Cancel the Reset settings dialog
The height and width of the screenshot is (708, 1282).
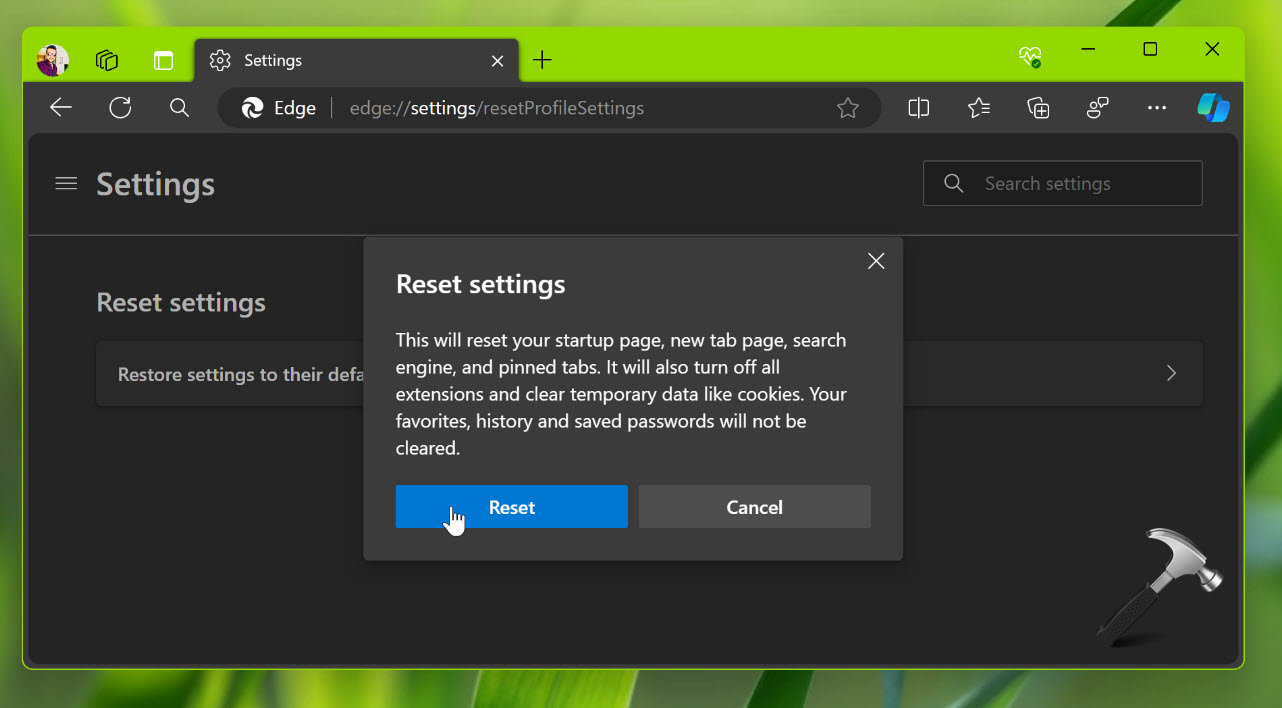(754, 507)
